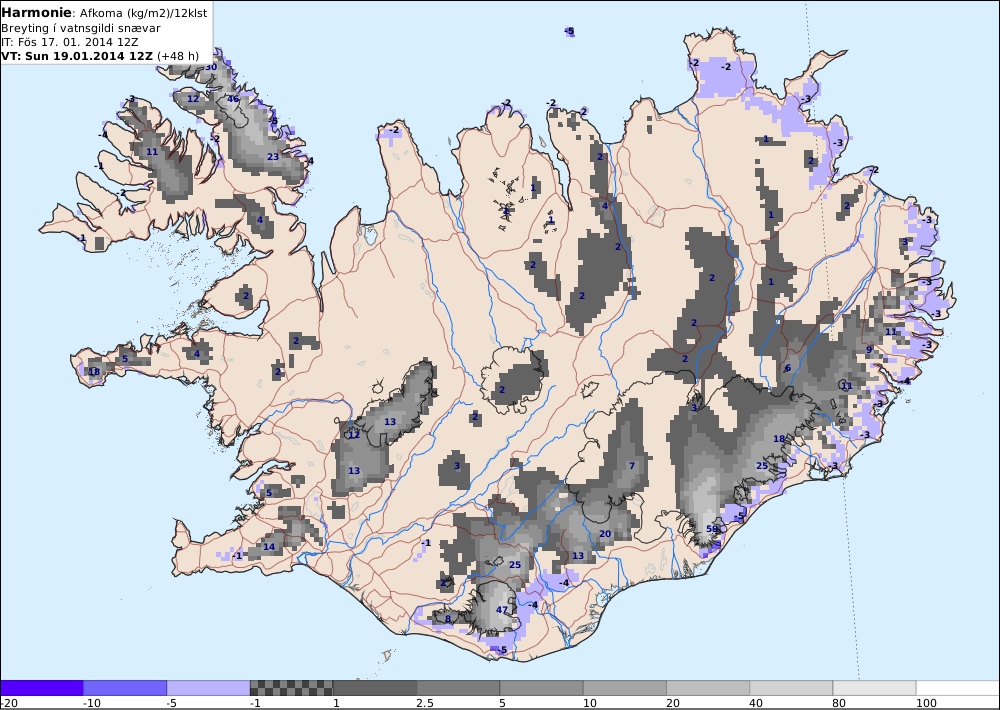This screenshot has width=1000, height=710.
Task: Select the "40" legend label
Action: pos(758,703)
